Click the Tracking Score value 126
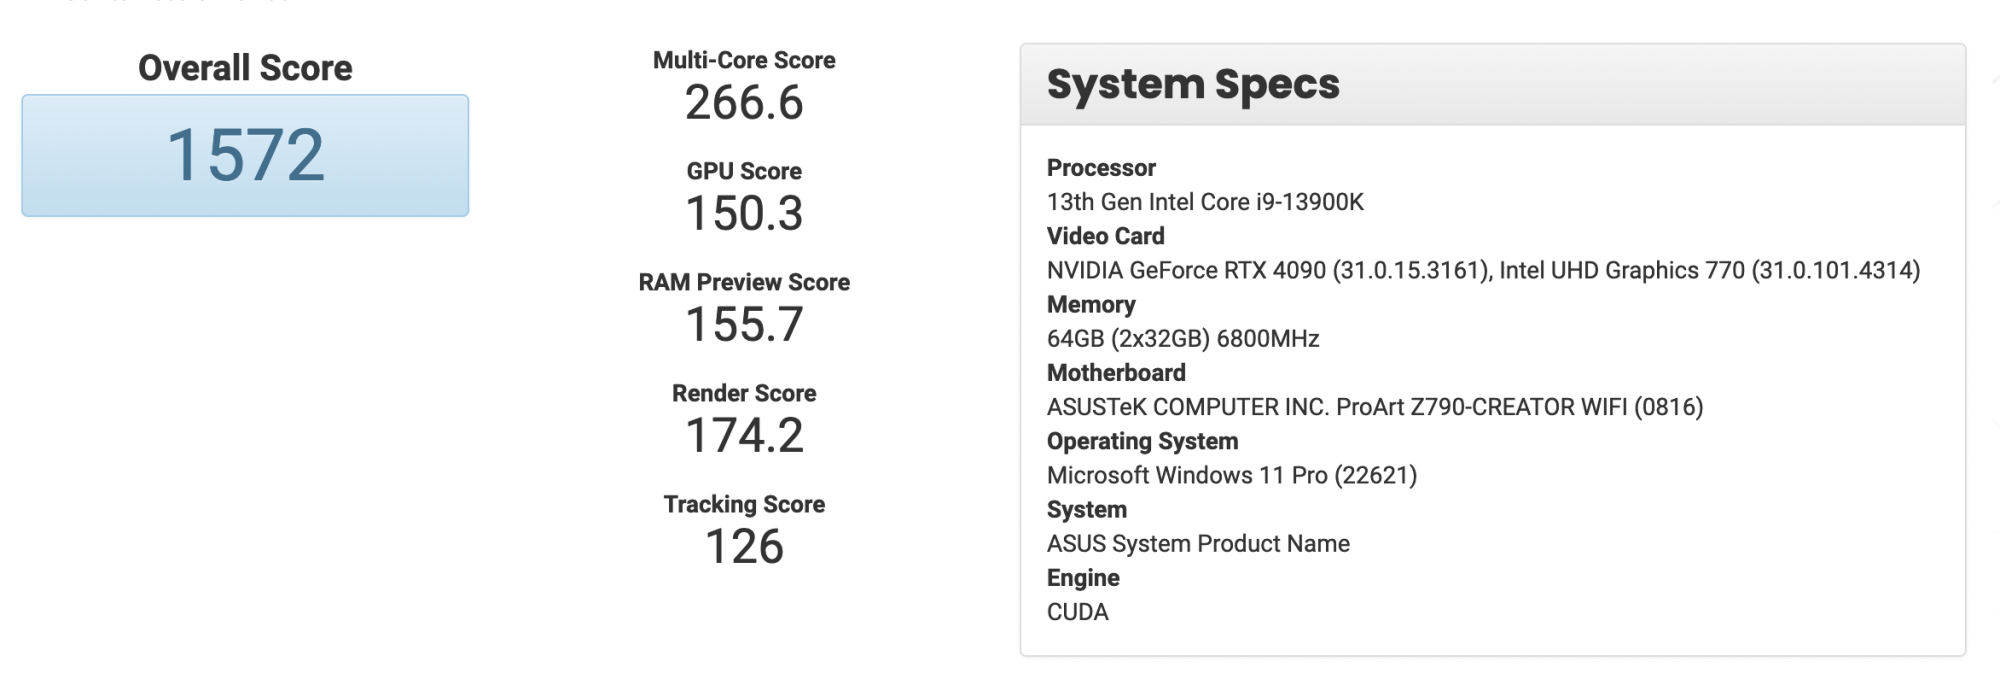The width and height of the screenshot is (2000, 697). click(x=744, y=547)
